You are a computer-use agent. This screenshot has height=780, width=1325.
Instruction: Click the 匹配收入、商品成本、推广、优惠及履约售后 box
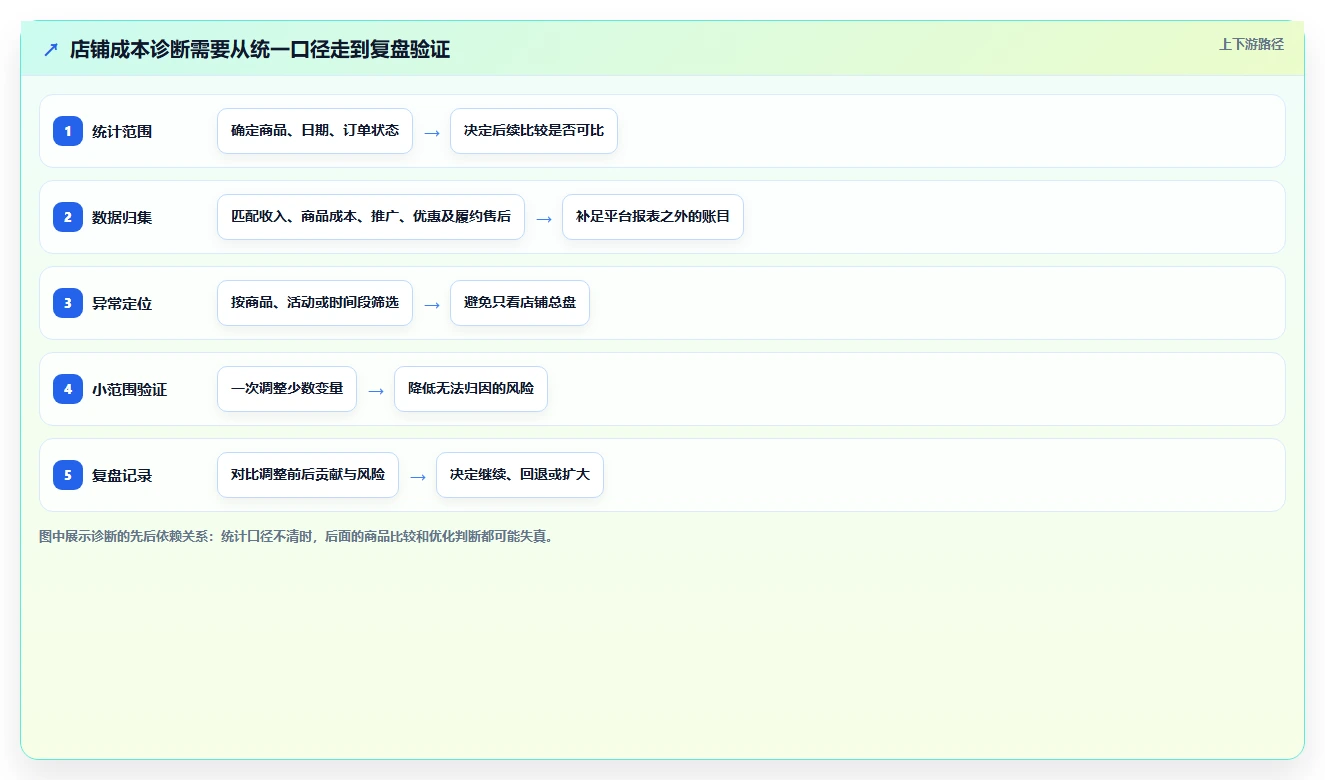pos(371,217)
